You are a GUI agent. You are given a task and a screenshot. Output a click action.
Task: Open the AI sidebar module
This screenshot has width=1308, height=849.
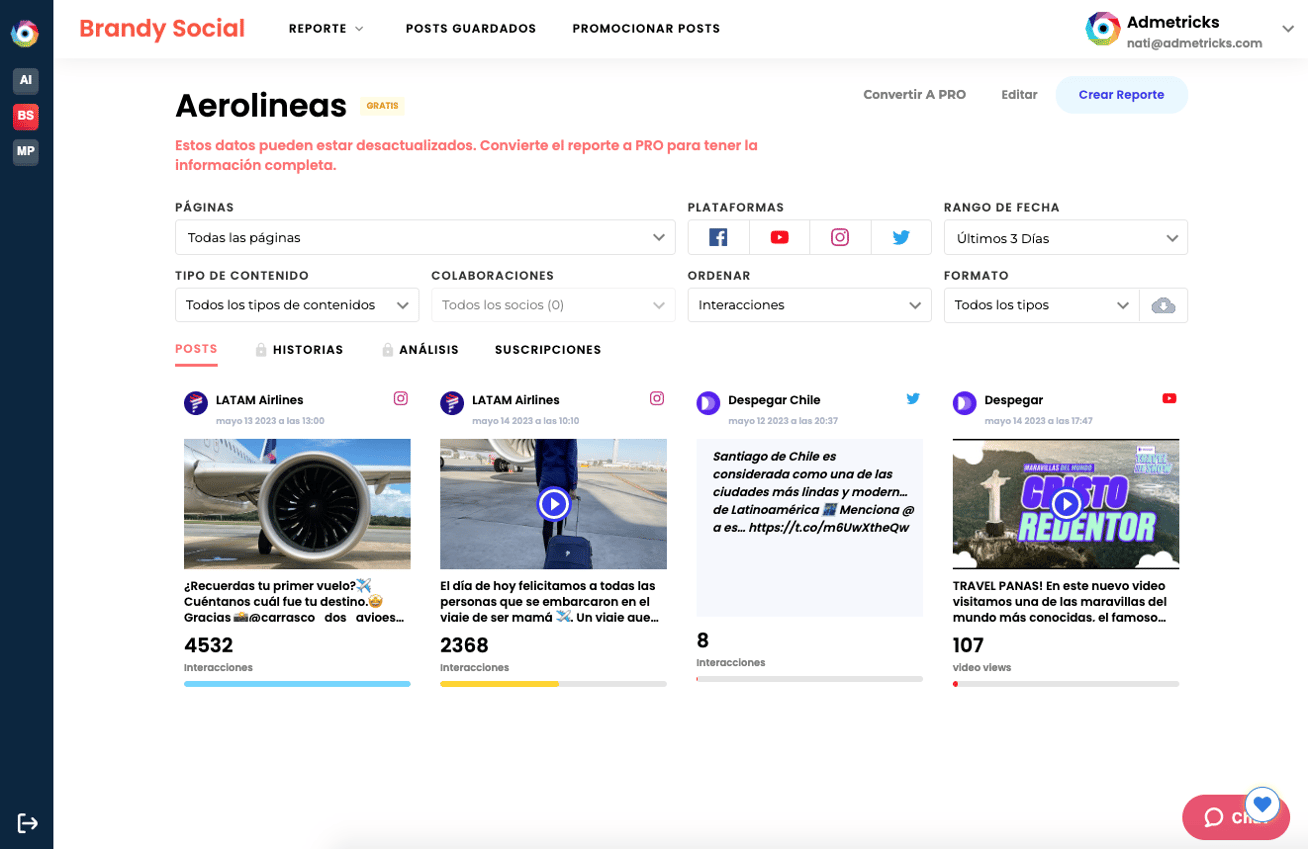pos(26,80)
